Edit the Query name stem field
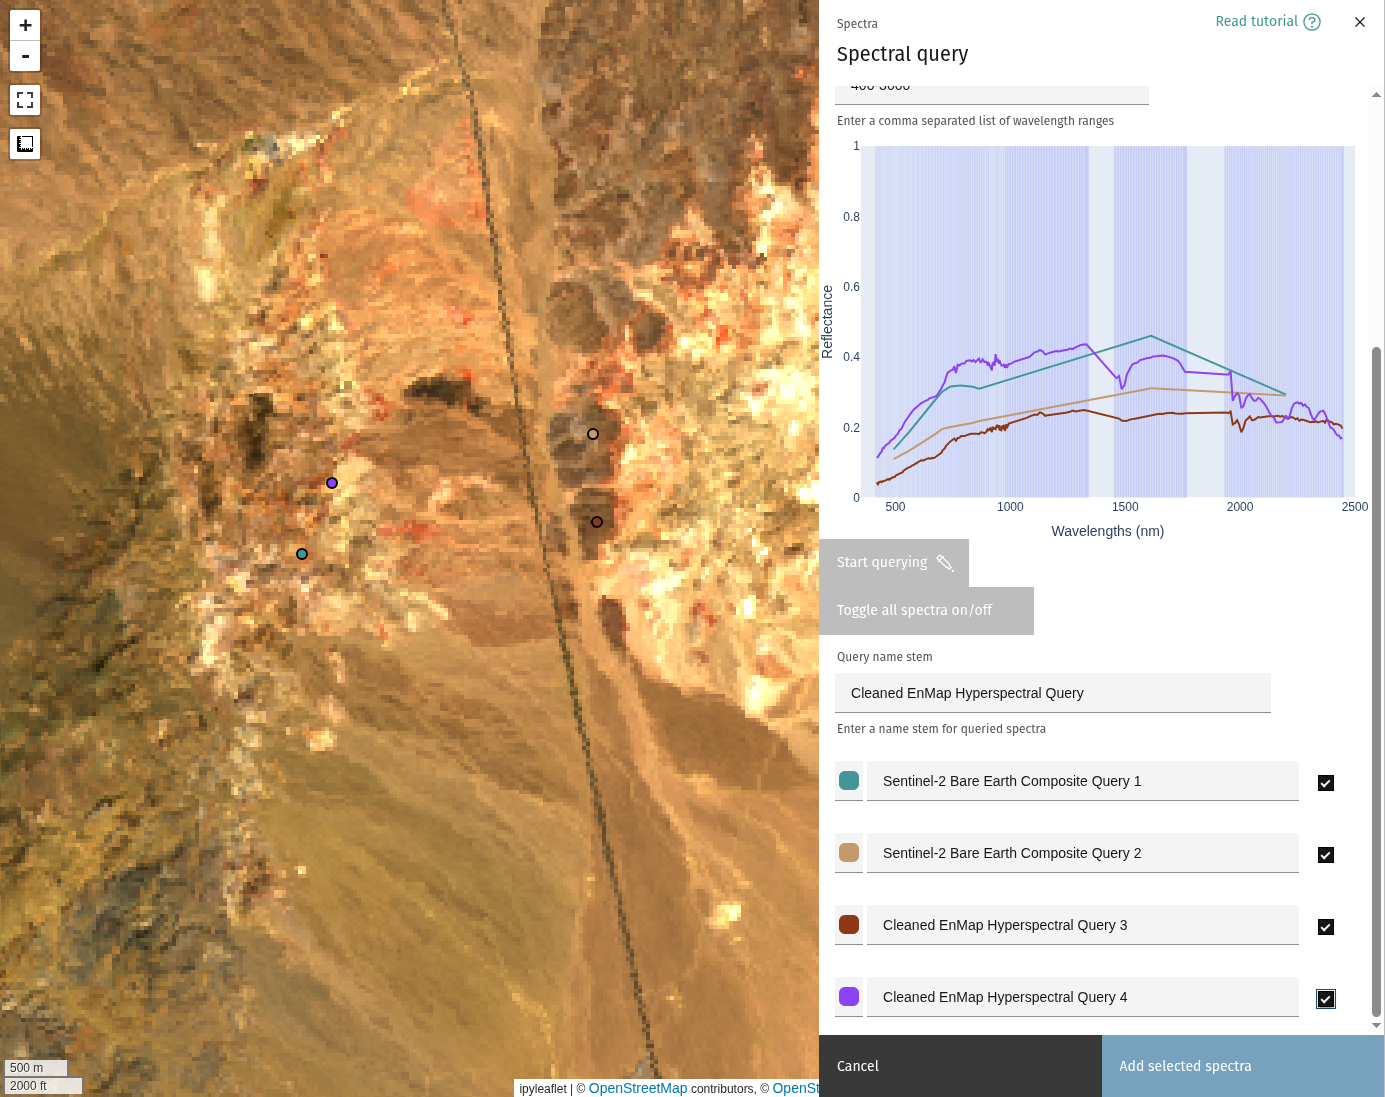Image resolution: width=1385 pixels, height=1097 pixels. (x=1052, y=693)
